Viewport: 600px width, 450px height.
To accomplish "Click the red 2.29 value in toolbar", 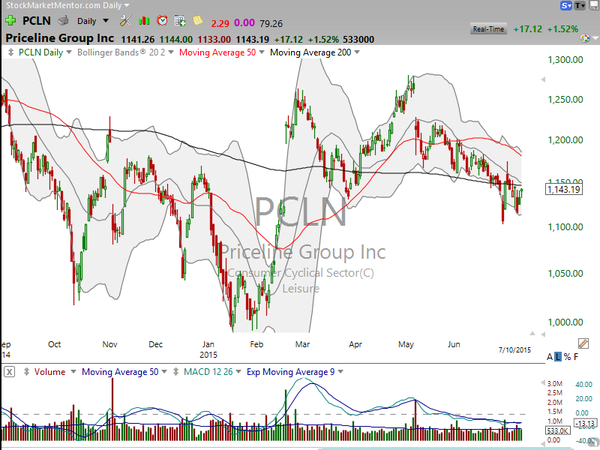I will click(220, 23).
